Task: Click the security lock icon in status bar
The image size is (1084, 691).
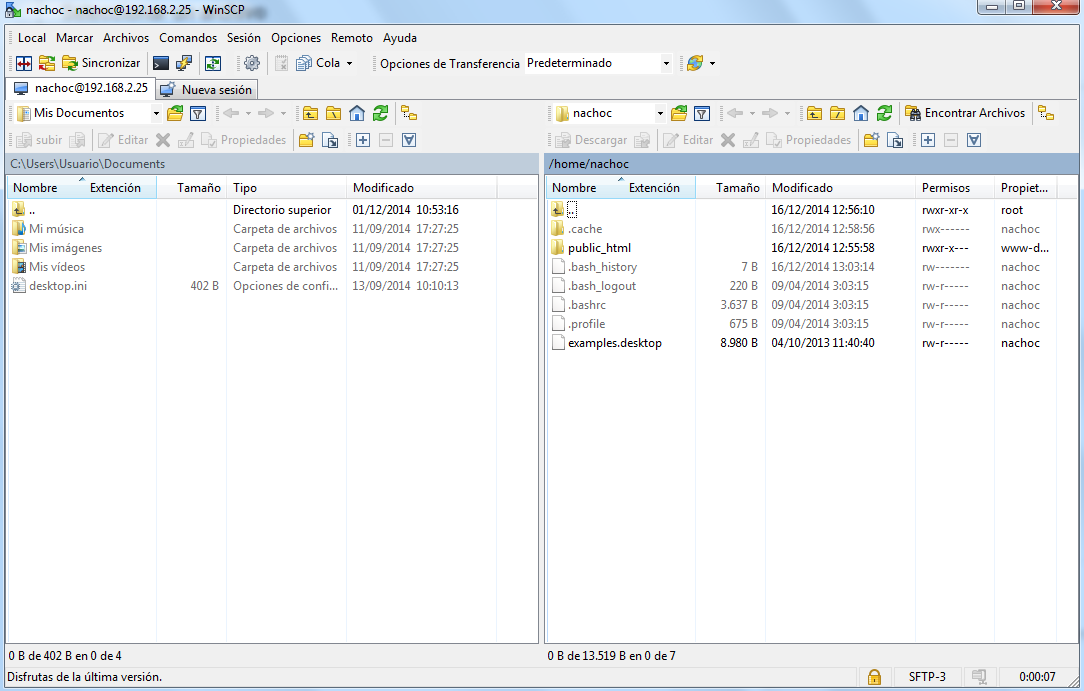Action: [x=874, y=677]
